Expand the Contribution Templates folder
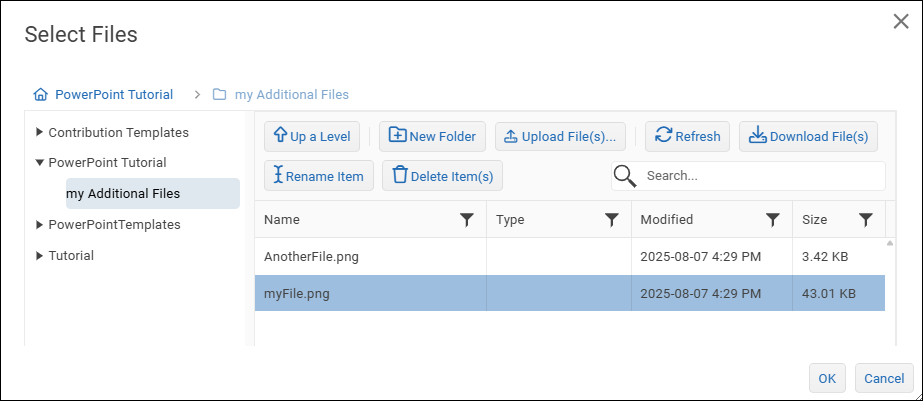923x401 pixels. (39, 132)
